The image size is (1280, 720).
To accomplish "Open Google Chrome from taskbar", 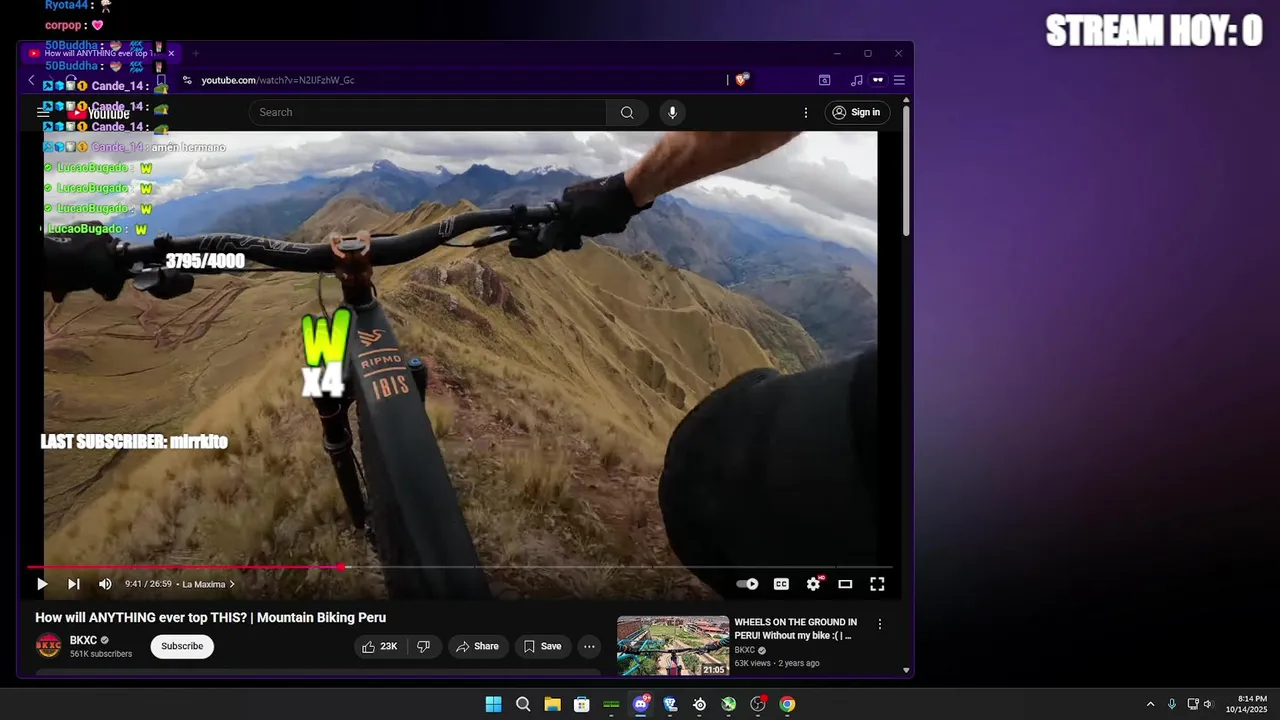I will click(787, 704).
